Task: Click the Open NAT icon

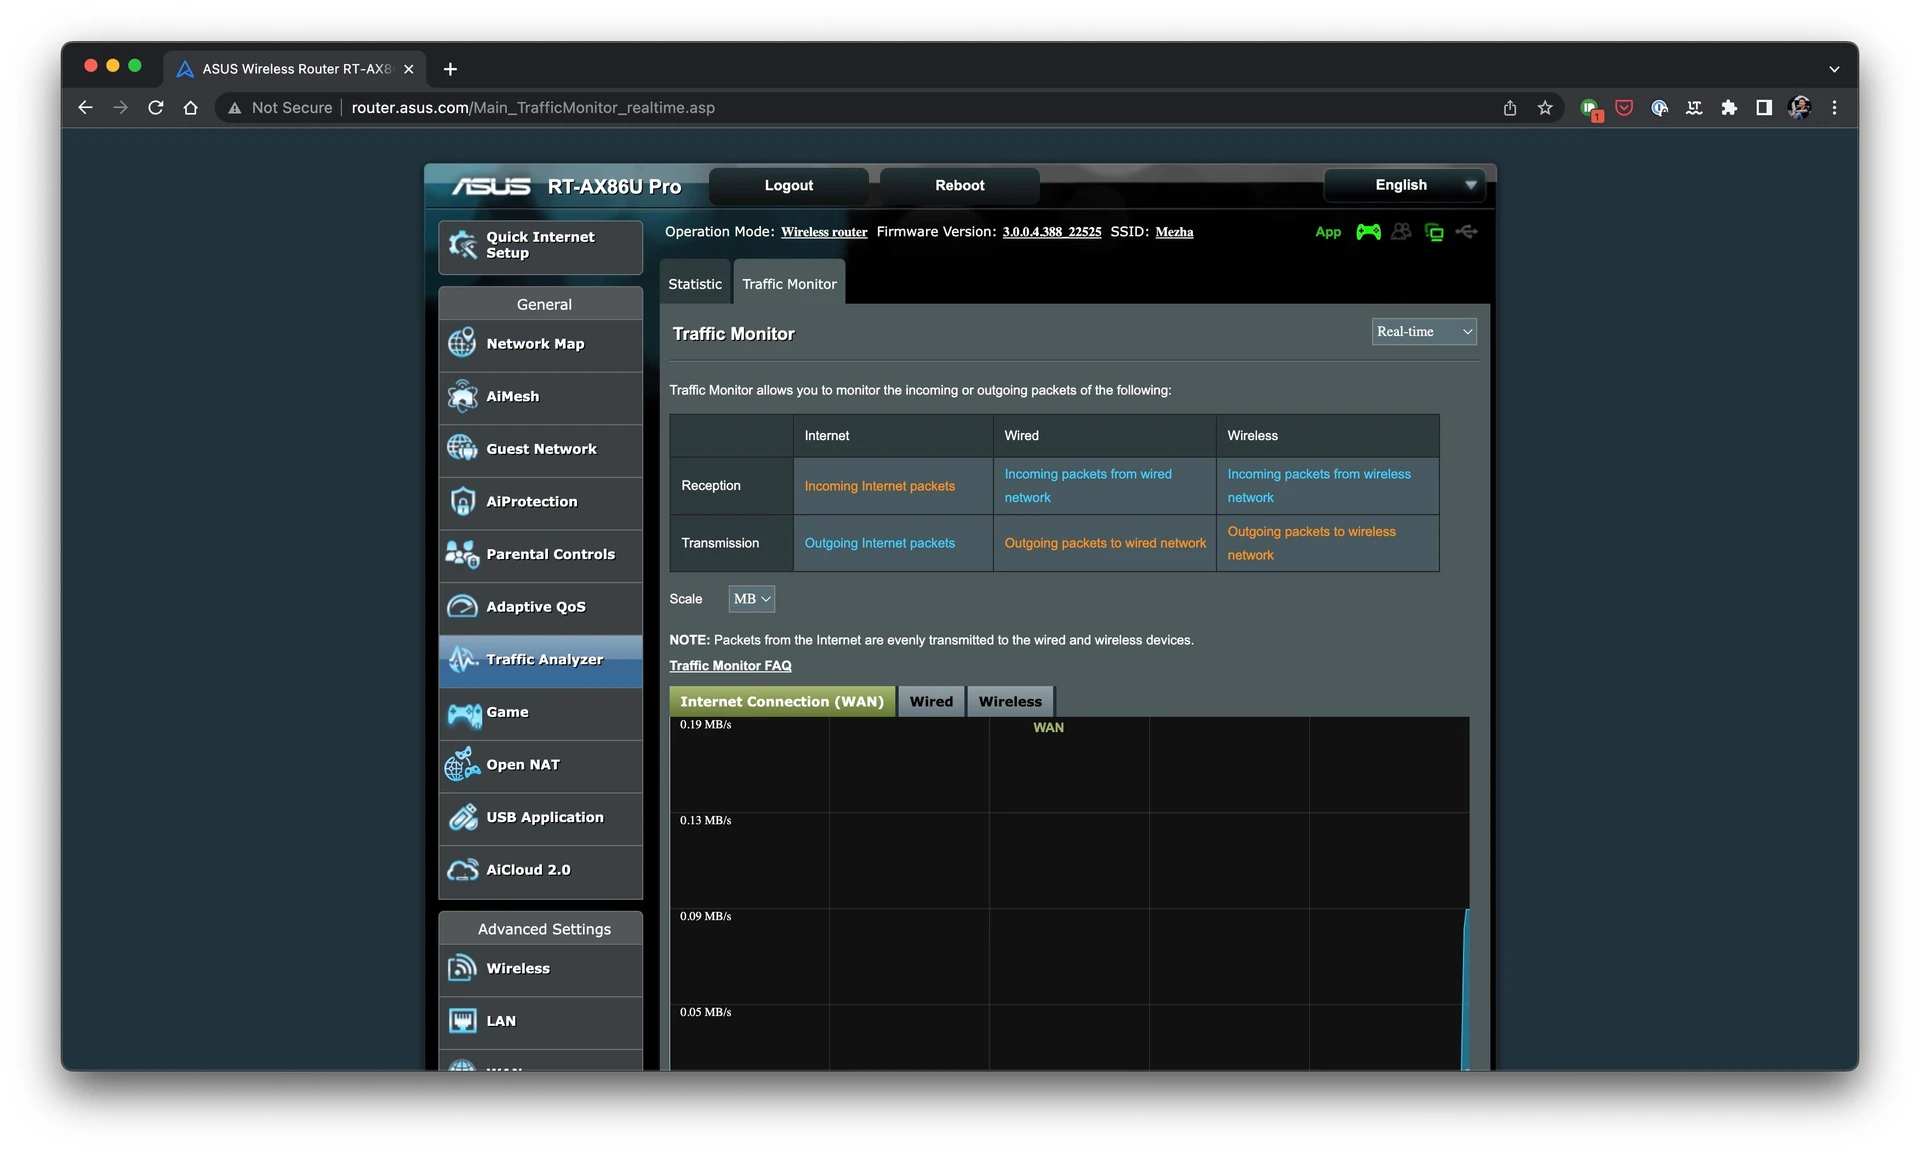Action: (462, 764)
